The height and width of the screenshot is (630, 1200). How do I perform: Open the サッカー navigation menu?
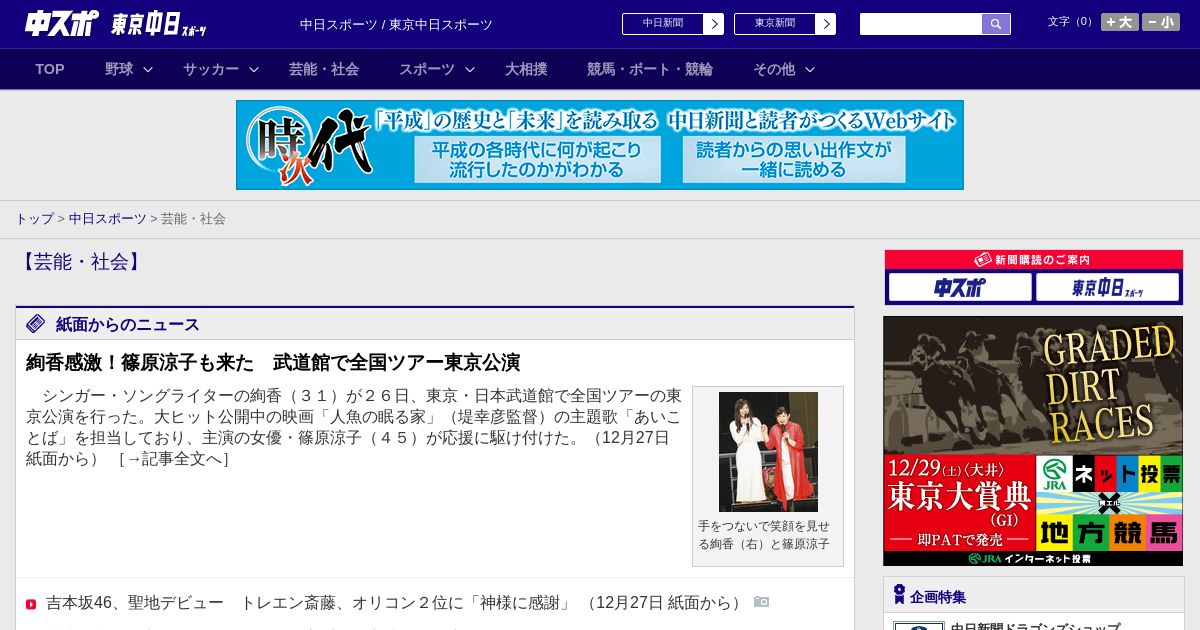(x=211, y=69)
